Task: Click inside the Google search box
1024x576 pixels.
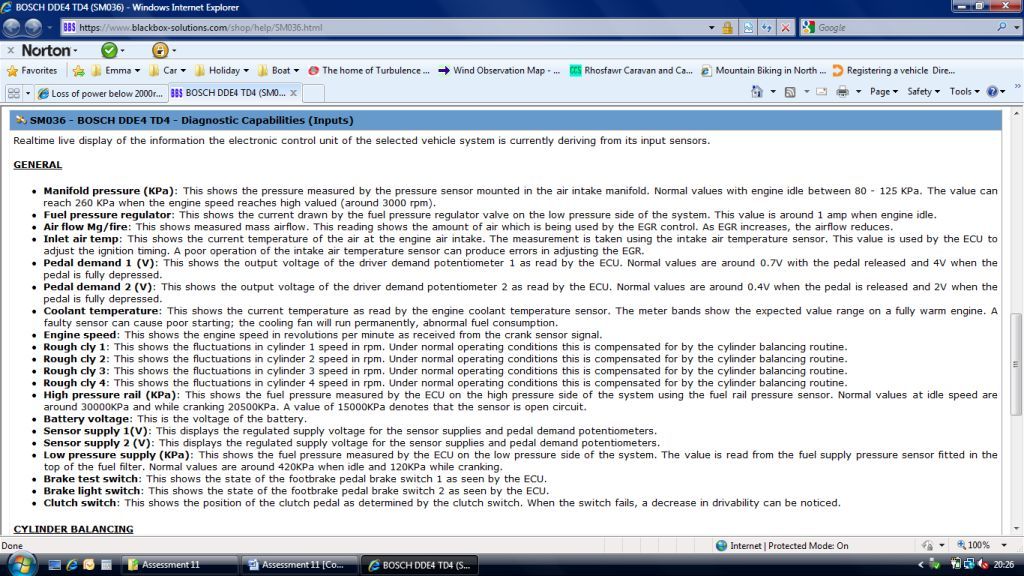Action: pos(904,27)
